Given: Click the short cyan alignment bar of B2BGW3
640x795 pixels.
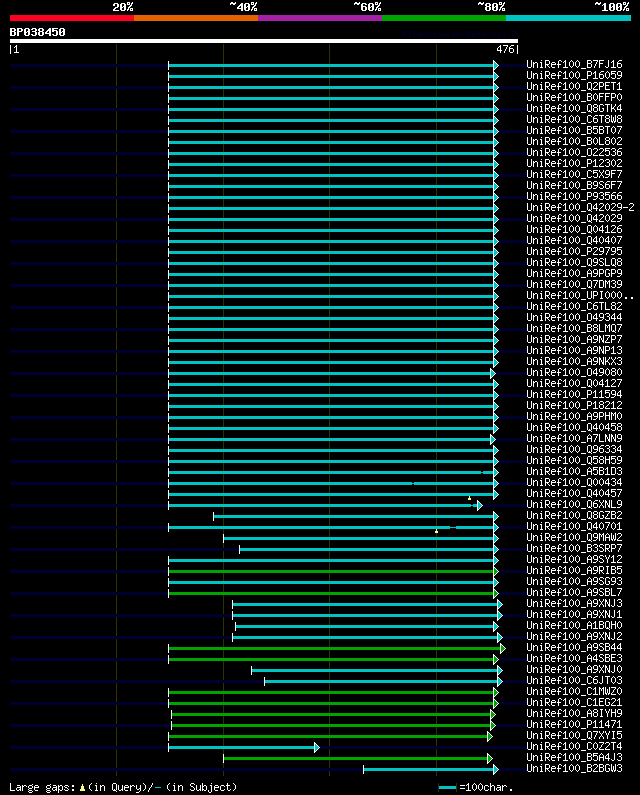Looking at the screenshot, I should (x=431, y=770).
